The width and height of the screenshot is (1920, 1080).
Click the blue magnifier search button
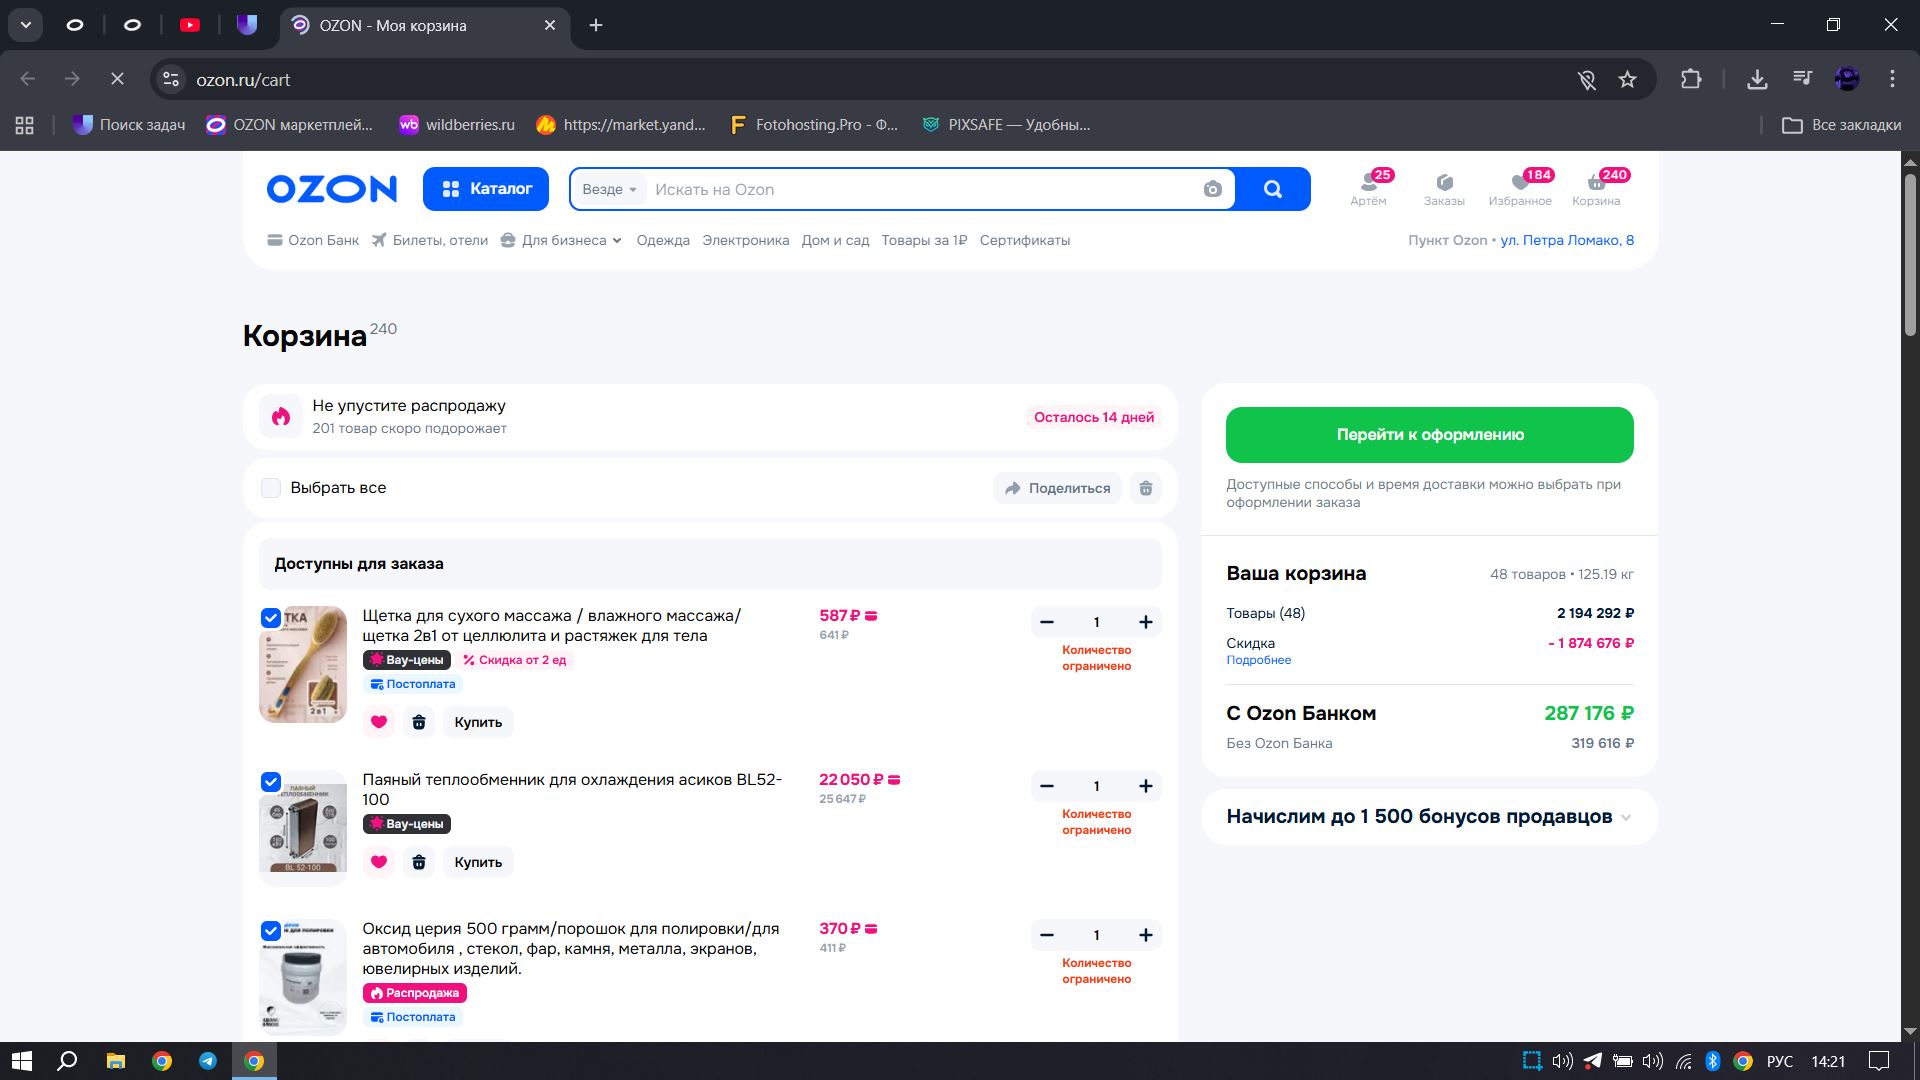point(1272,189)
